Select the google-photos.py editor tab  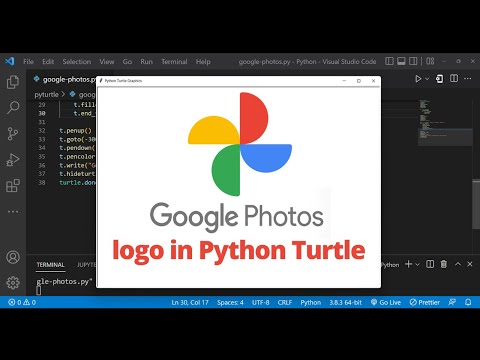(65, 79)
